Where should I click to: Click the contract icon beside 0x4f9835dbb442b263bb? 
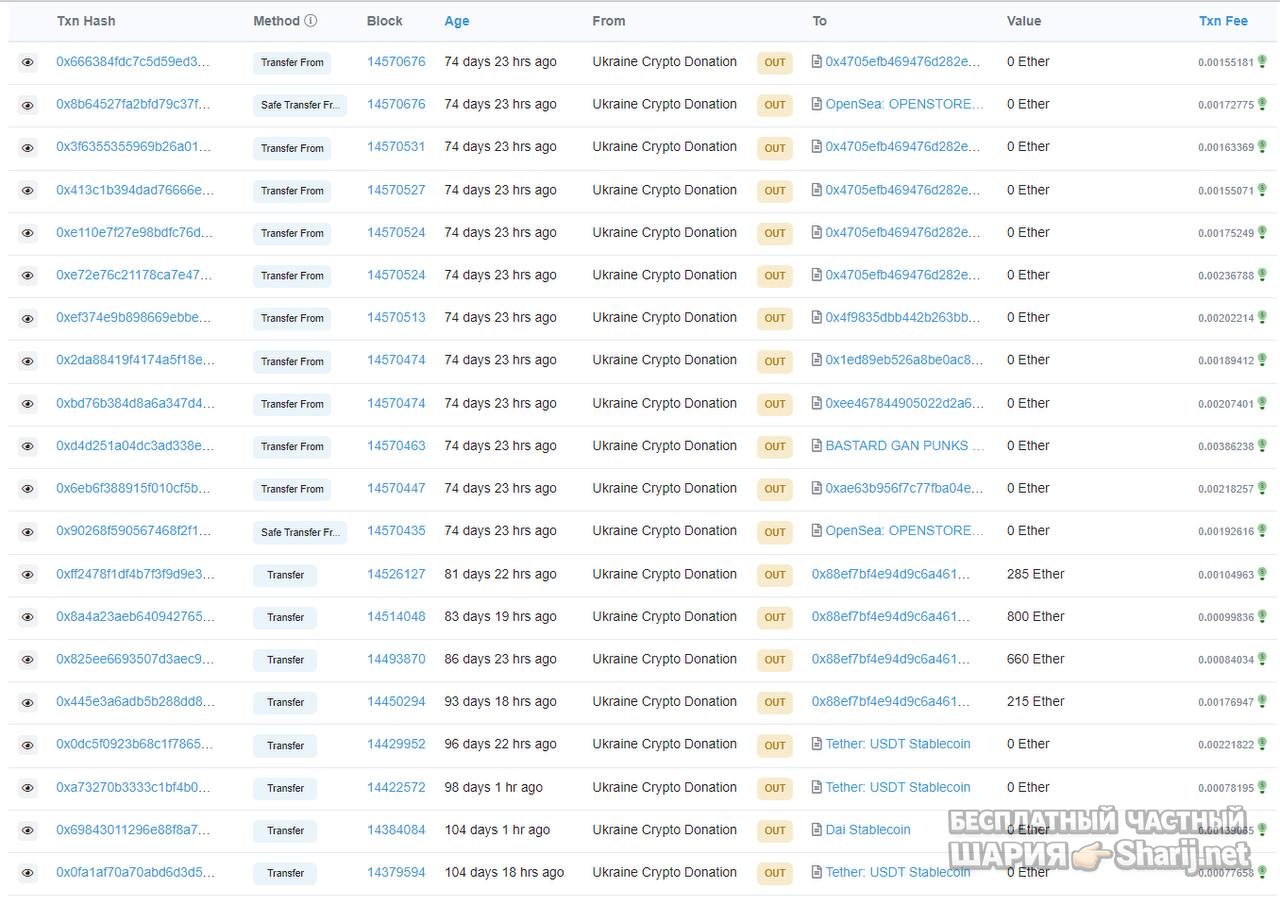(817, 318)
